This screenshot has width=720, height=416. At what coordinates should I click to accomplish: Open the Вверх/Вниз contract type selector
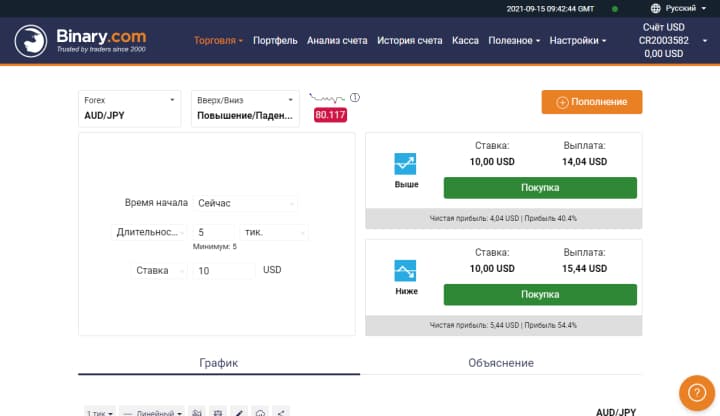pos(245,108)
